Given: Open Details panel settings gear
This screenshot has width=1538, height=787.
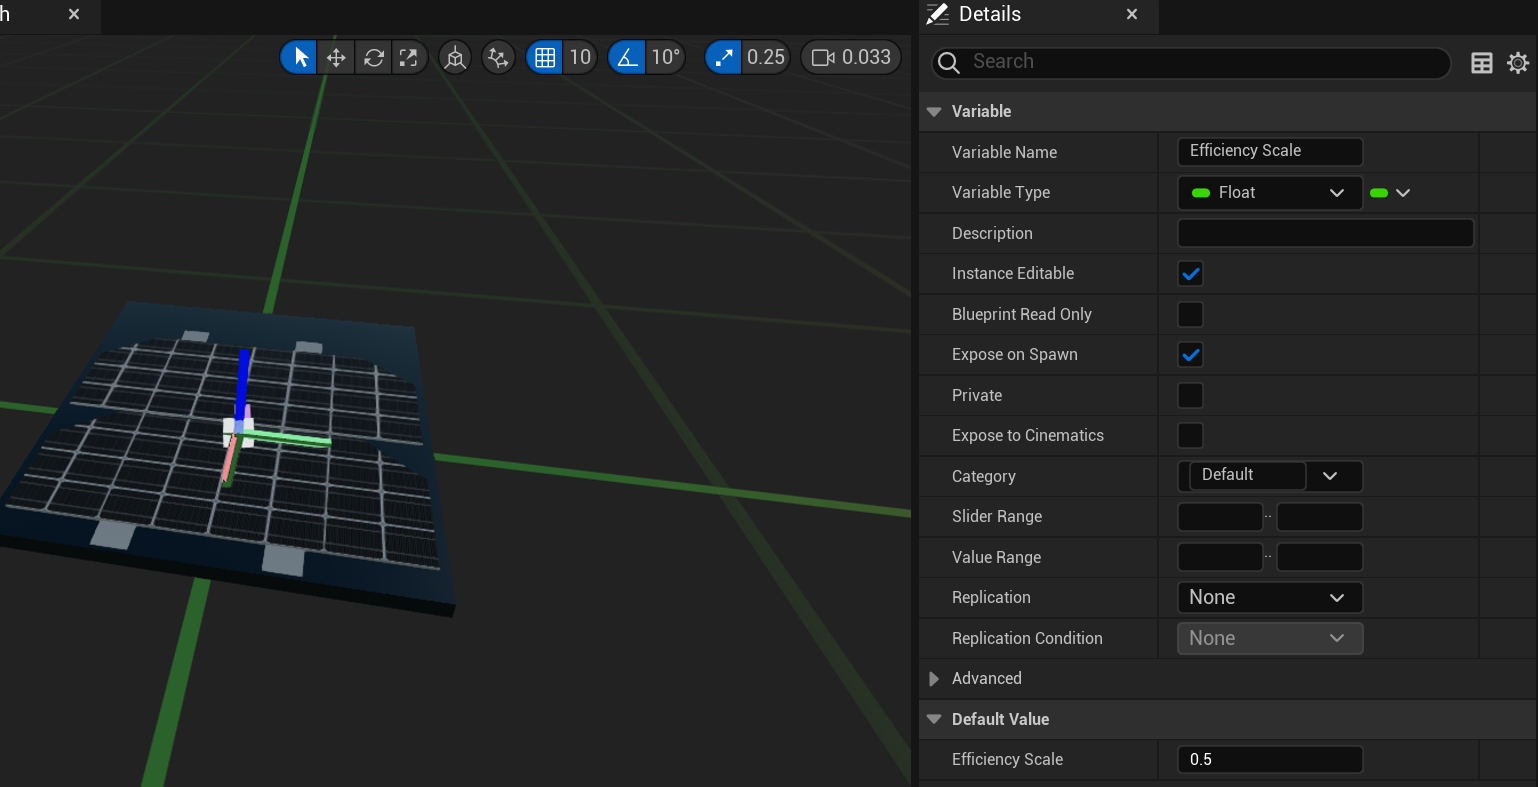Looking at the screenshot, I should pyautogui.click(x=1518, y=63).
